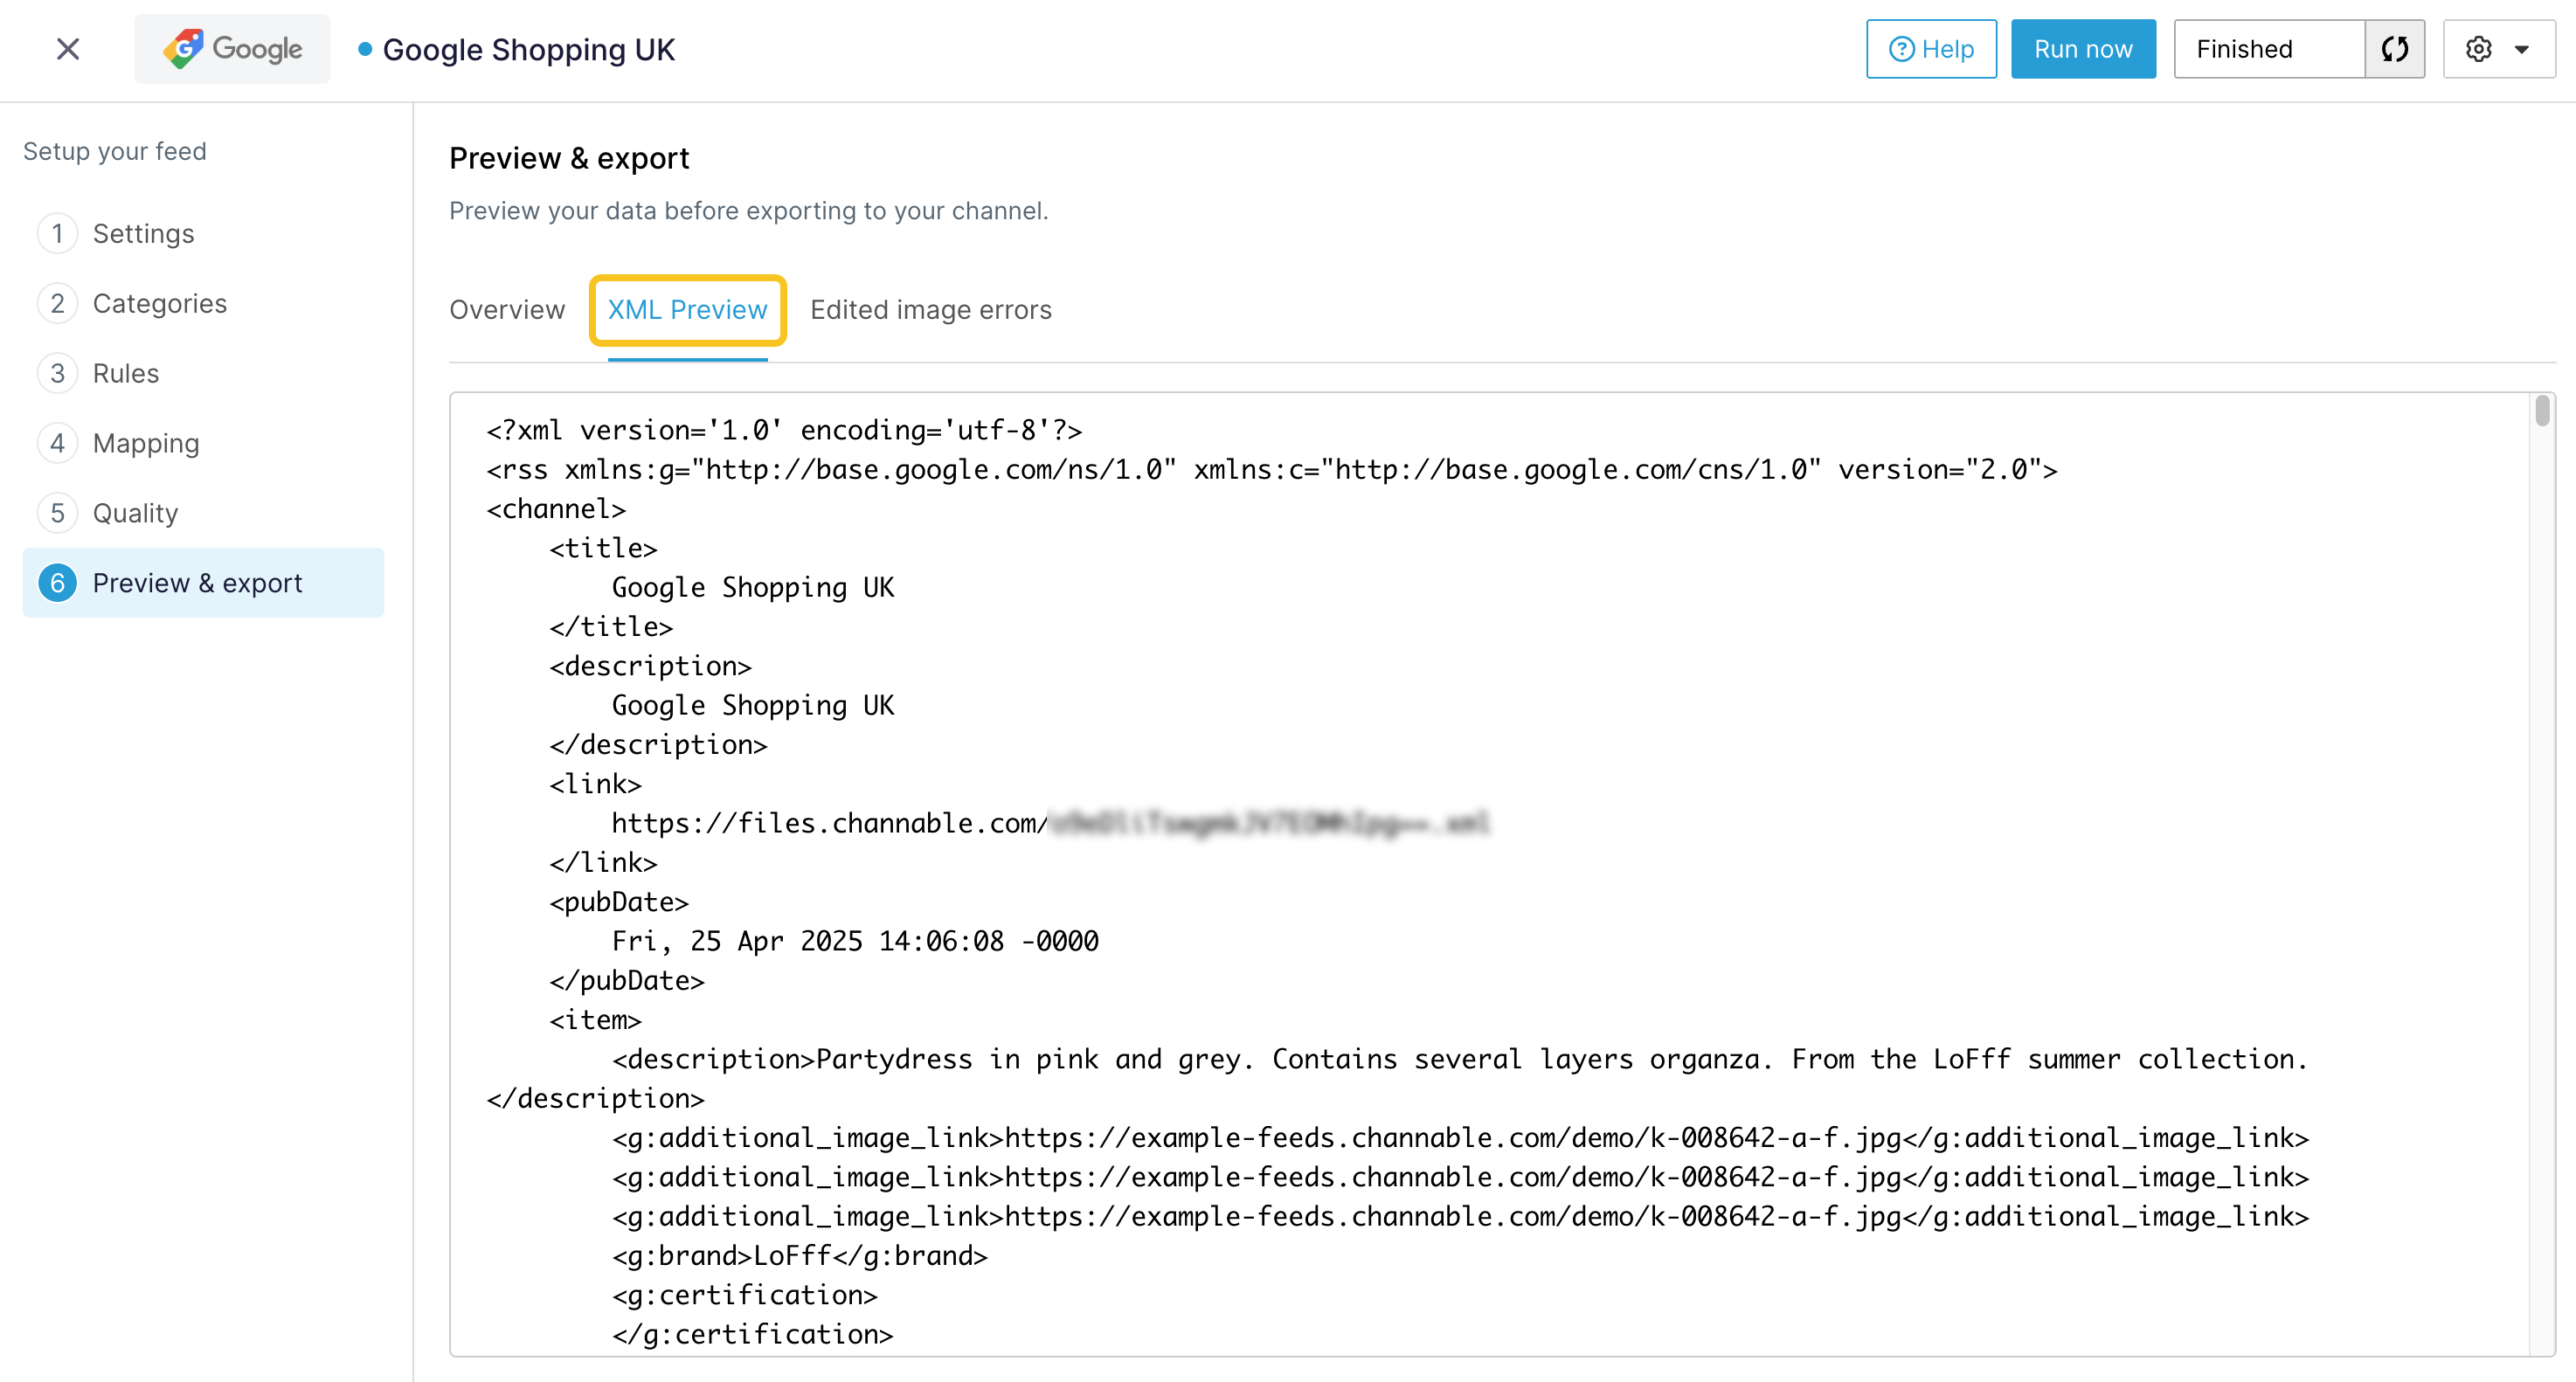Screen dimensions: 2576x1382
Task: Click the '<?xml version' declaration line
Action: point(784,430)
